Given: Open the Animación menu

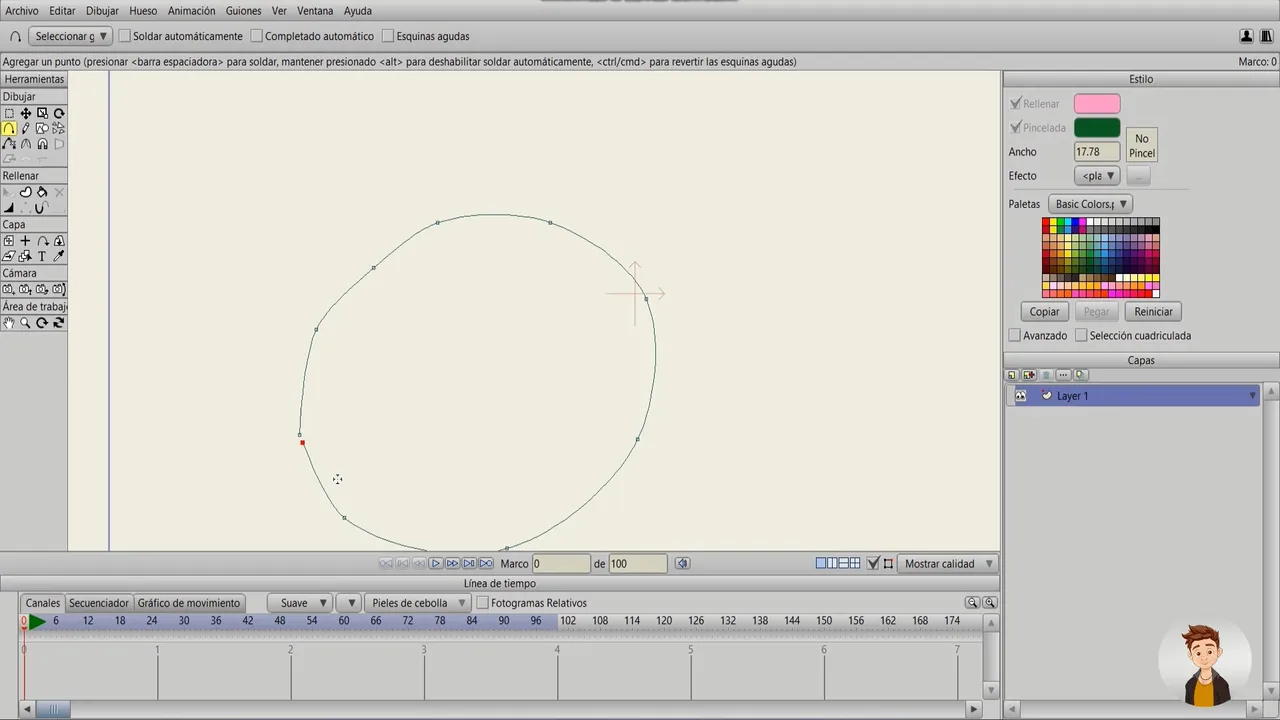Looking at the screenshot, I should pyautogui.click(x=191, y=11).
